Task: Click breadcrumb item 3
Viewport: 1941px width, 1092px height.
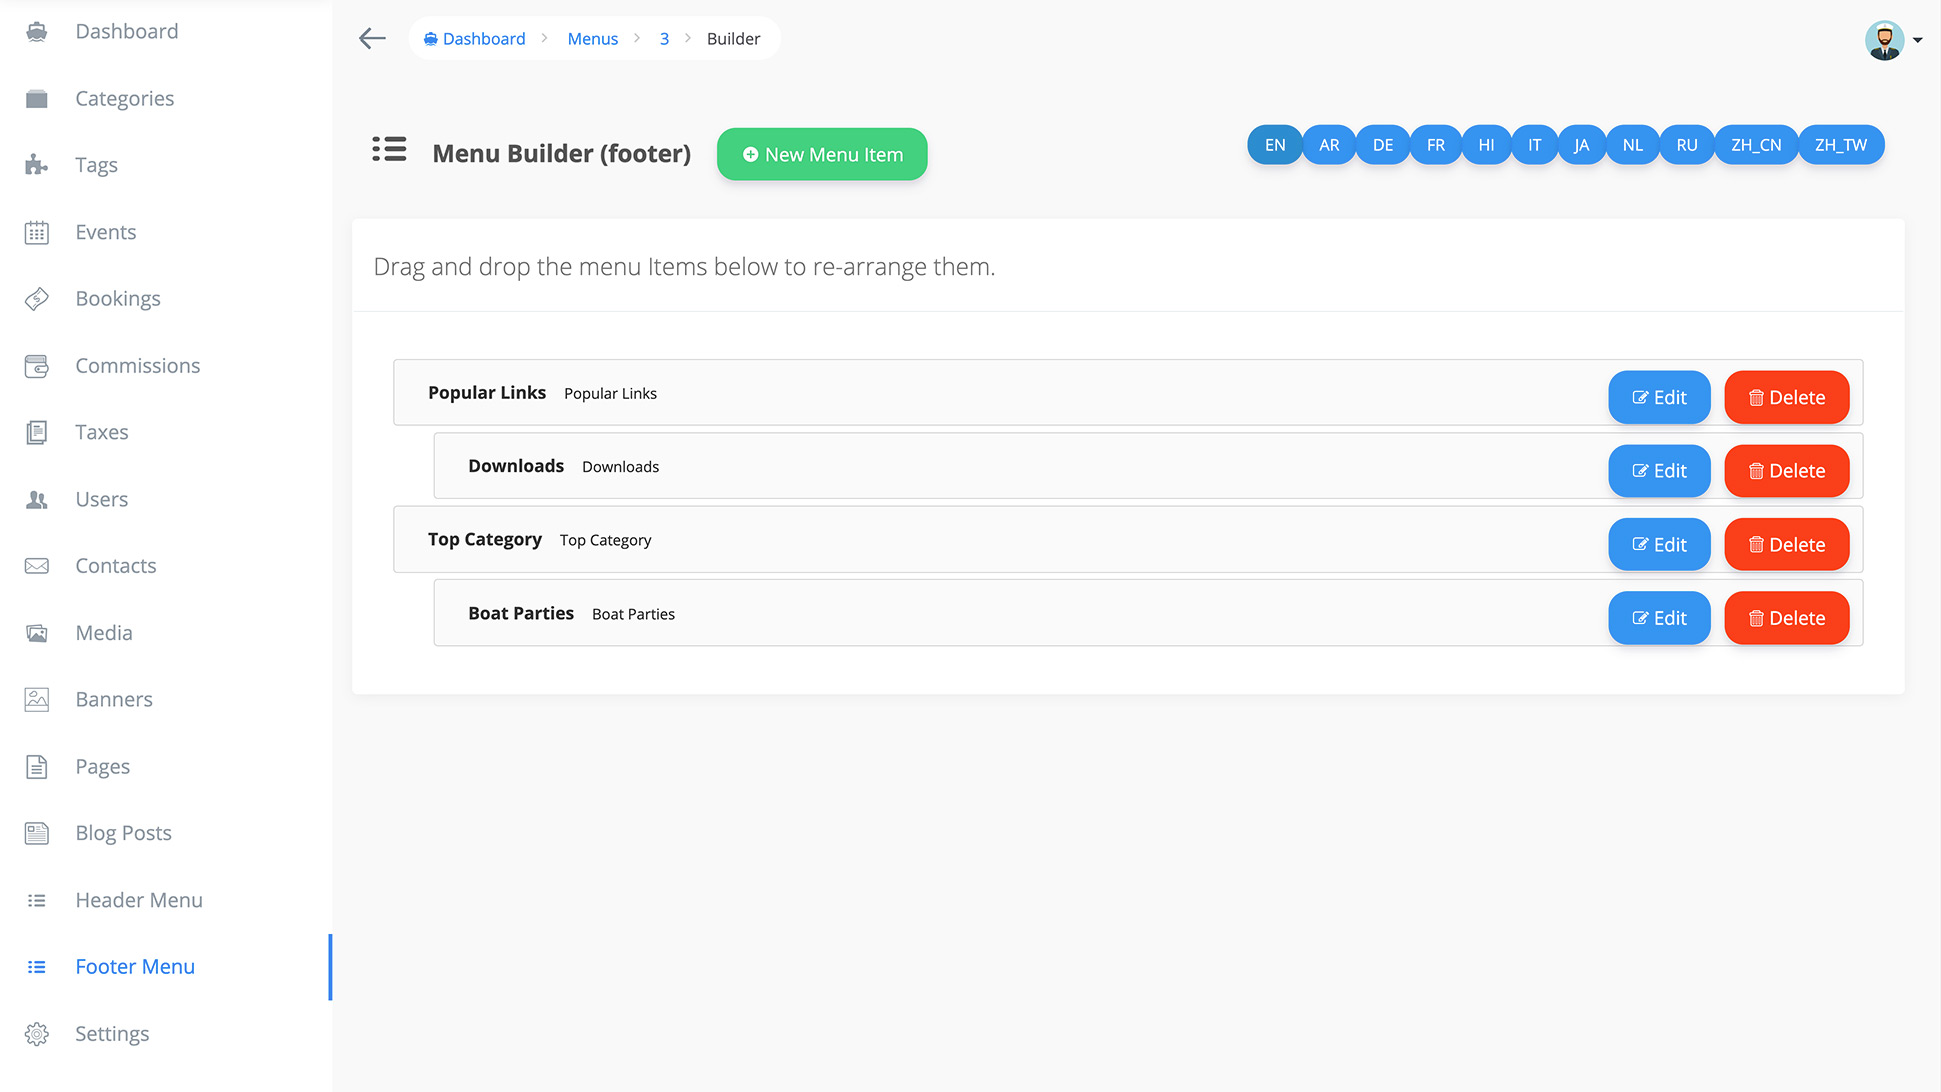Action: (663, 38)
